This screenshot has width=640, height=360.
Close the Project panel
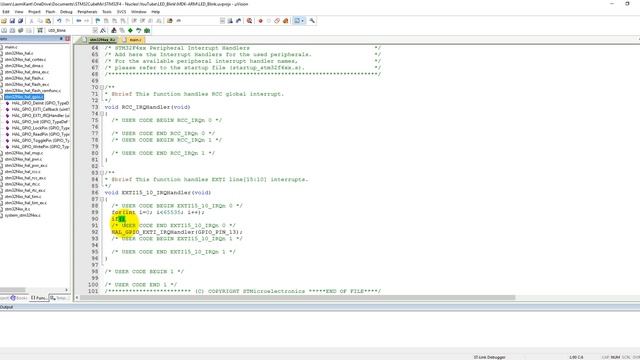[68, 39]
